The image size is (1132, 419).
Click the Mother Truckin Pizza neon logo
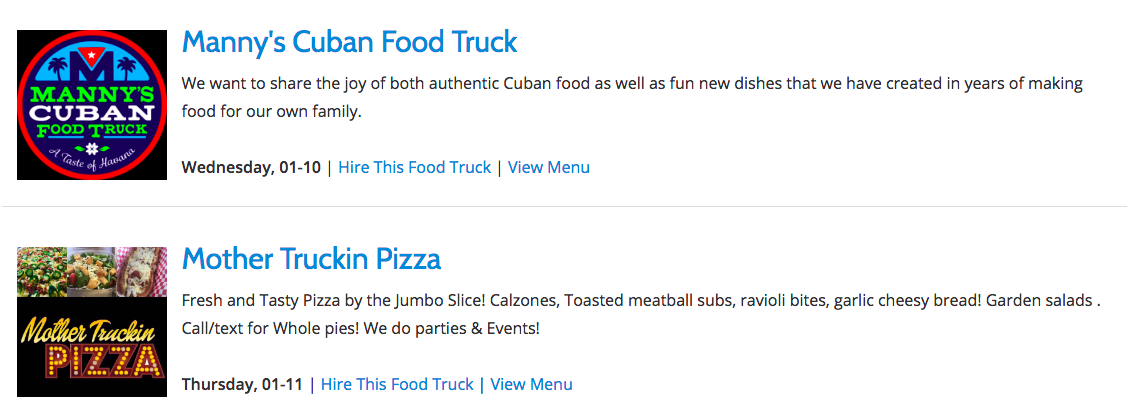92,321
